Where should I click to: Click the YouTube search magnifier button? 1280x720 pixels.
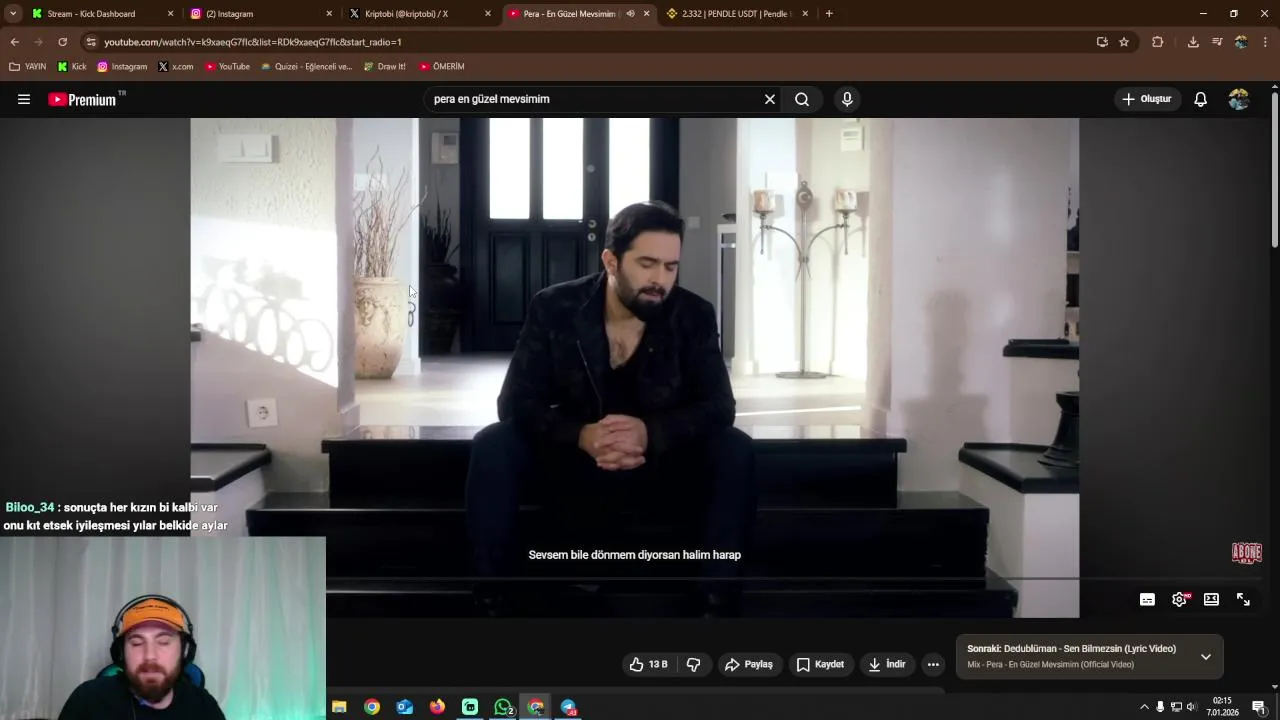coord(802,99)
